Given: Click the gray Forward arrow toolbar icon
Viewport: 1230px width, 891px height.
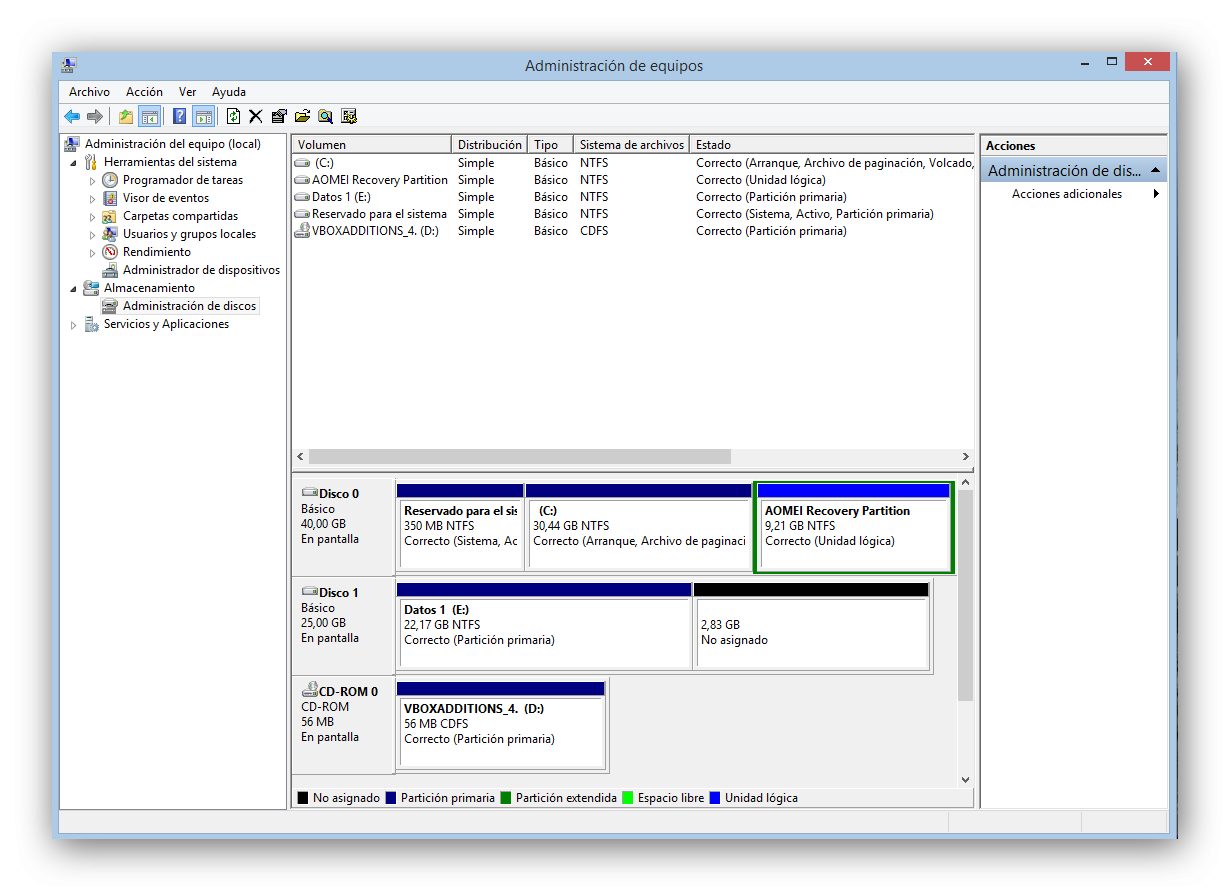Looking at the screenshot, I should pos(95,116).
